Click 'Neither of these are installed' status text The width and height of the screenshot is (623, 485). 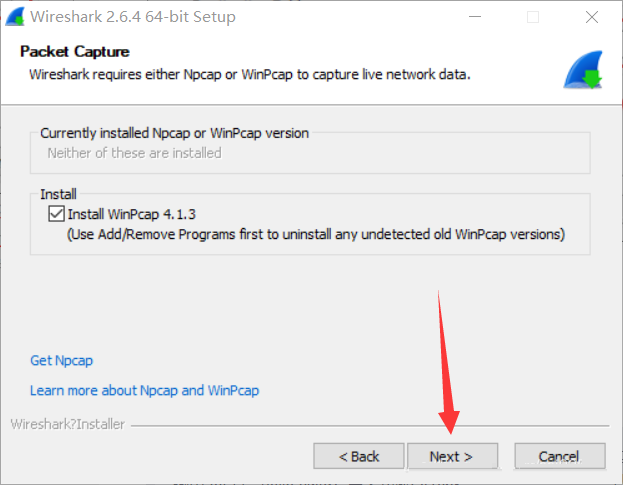tap(134, 153)
